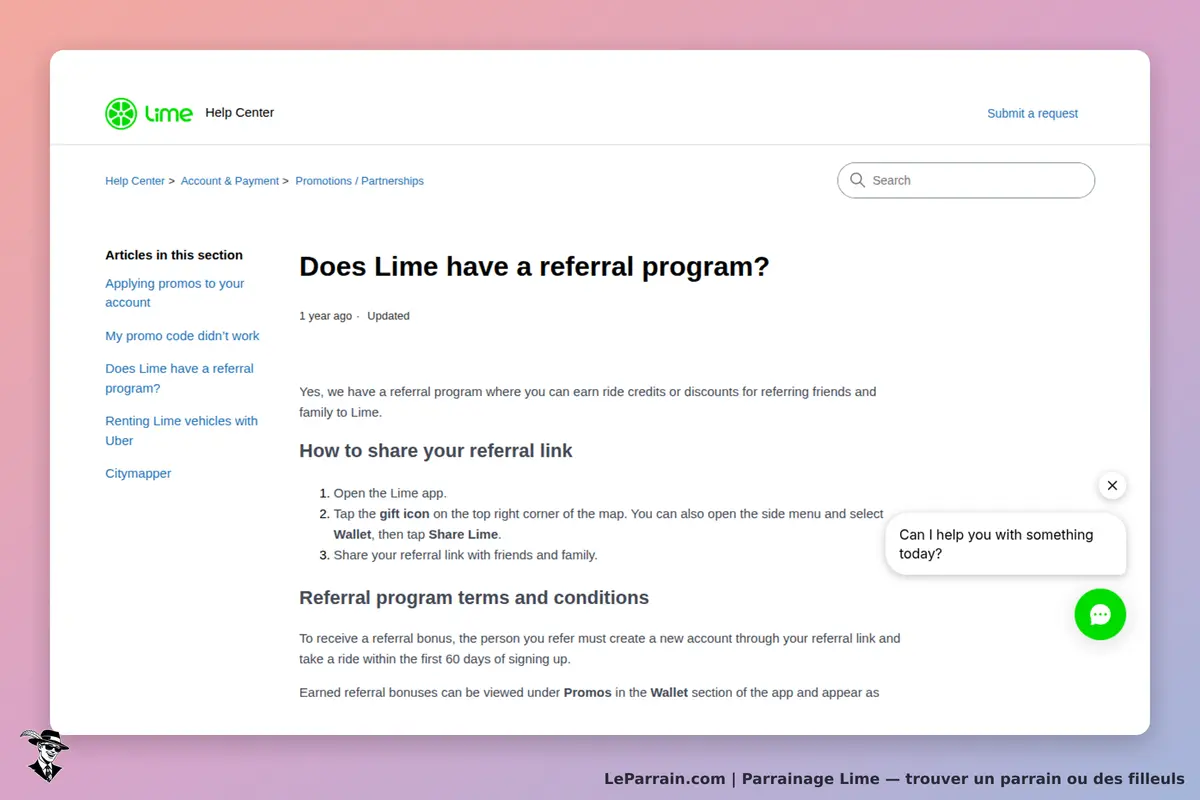Click the Help Center header text
Image resolution: width=1200 pixels, height=800 pixels.
coord(239,112)
